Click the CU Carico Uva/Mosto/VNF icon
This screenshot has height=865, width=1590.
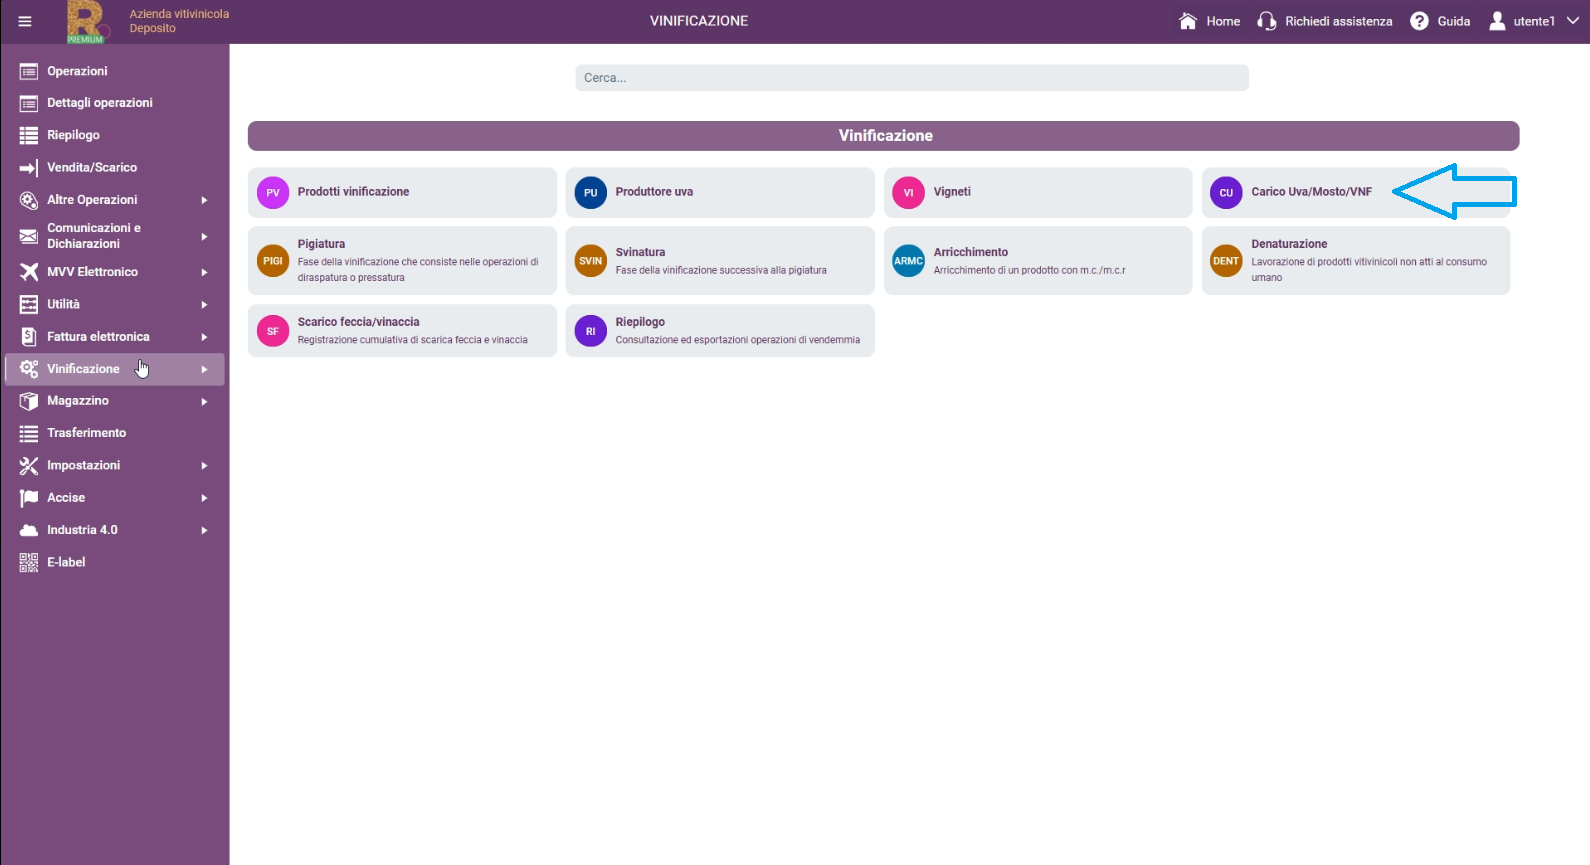click(x=1226, y=193)
